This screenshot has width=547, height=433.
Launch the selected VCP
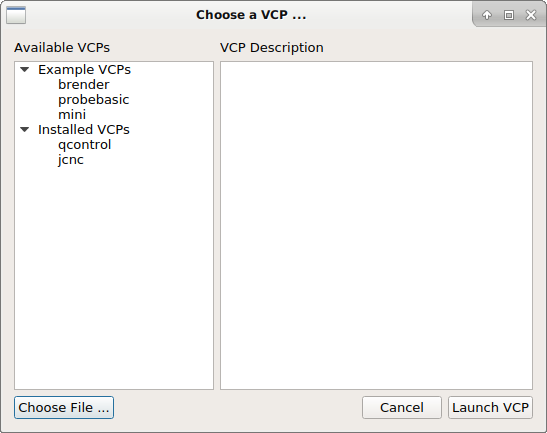[x=490, y=408]
